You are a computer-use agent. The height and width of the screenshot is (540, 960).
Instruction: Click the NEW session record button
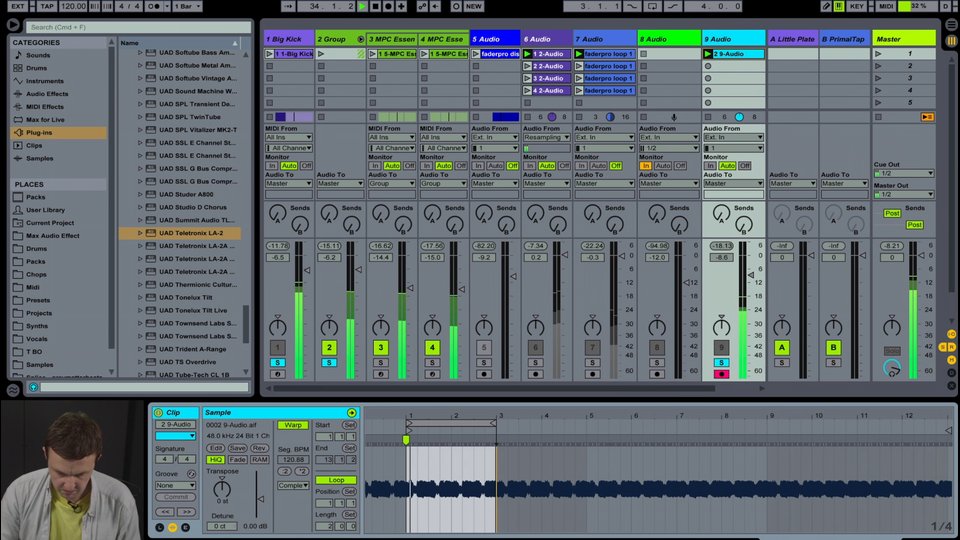(x=474, y=6)
